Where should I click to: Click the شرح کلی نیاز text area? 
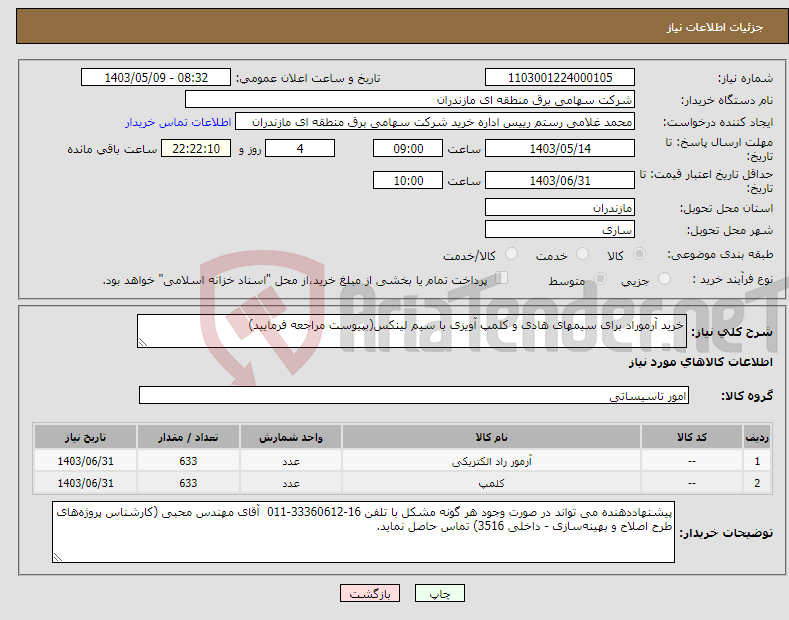412,331
